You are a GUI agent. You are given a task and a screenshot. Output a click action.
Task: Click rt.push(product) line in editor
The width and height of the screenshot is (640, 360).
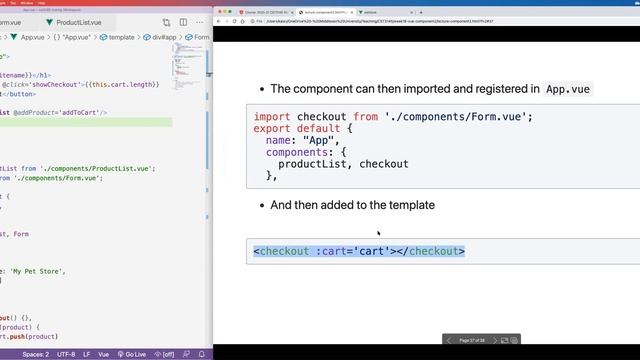(x=29, y=337)
